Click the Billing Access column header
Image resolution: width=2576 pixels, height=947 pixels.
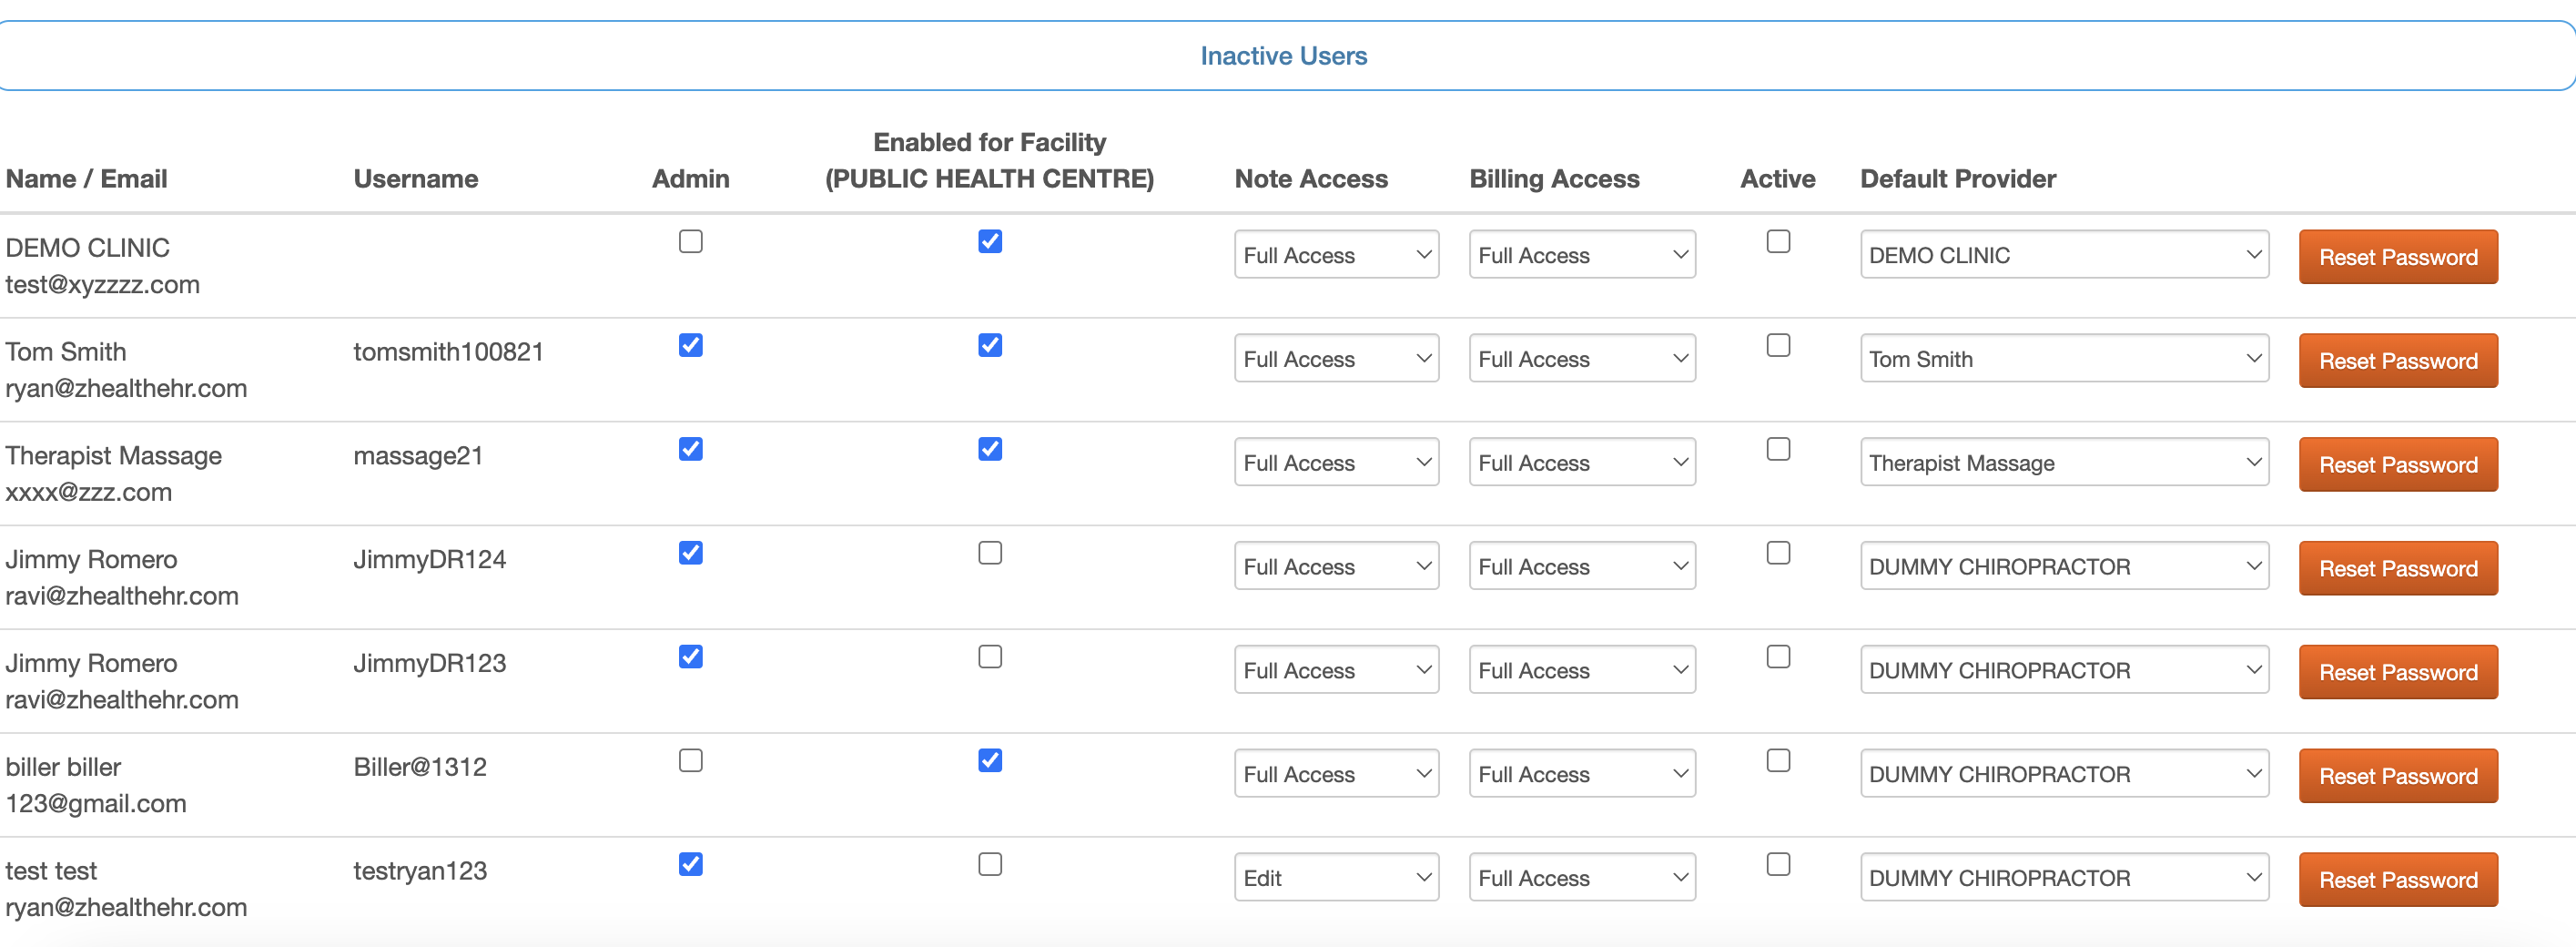[x=1554, y=179]
